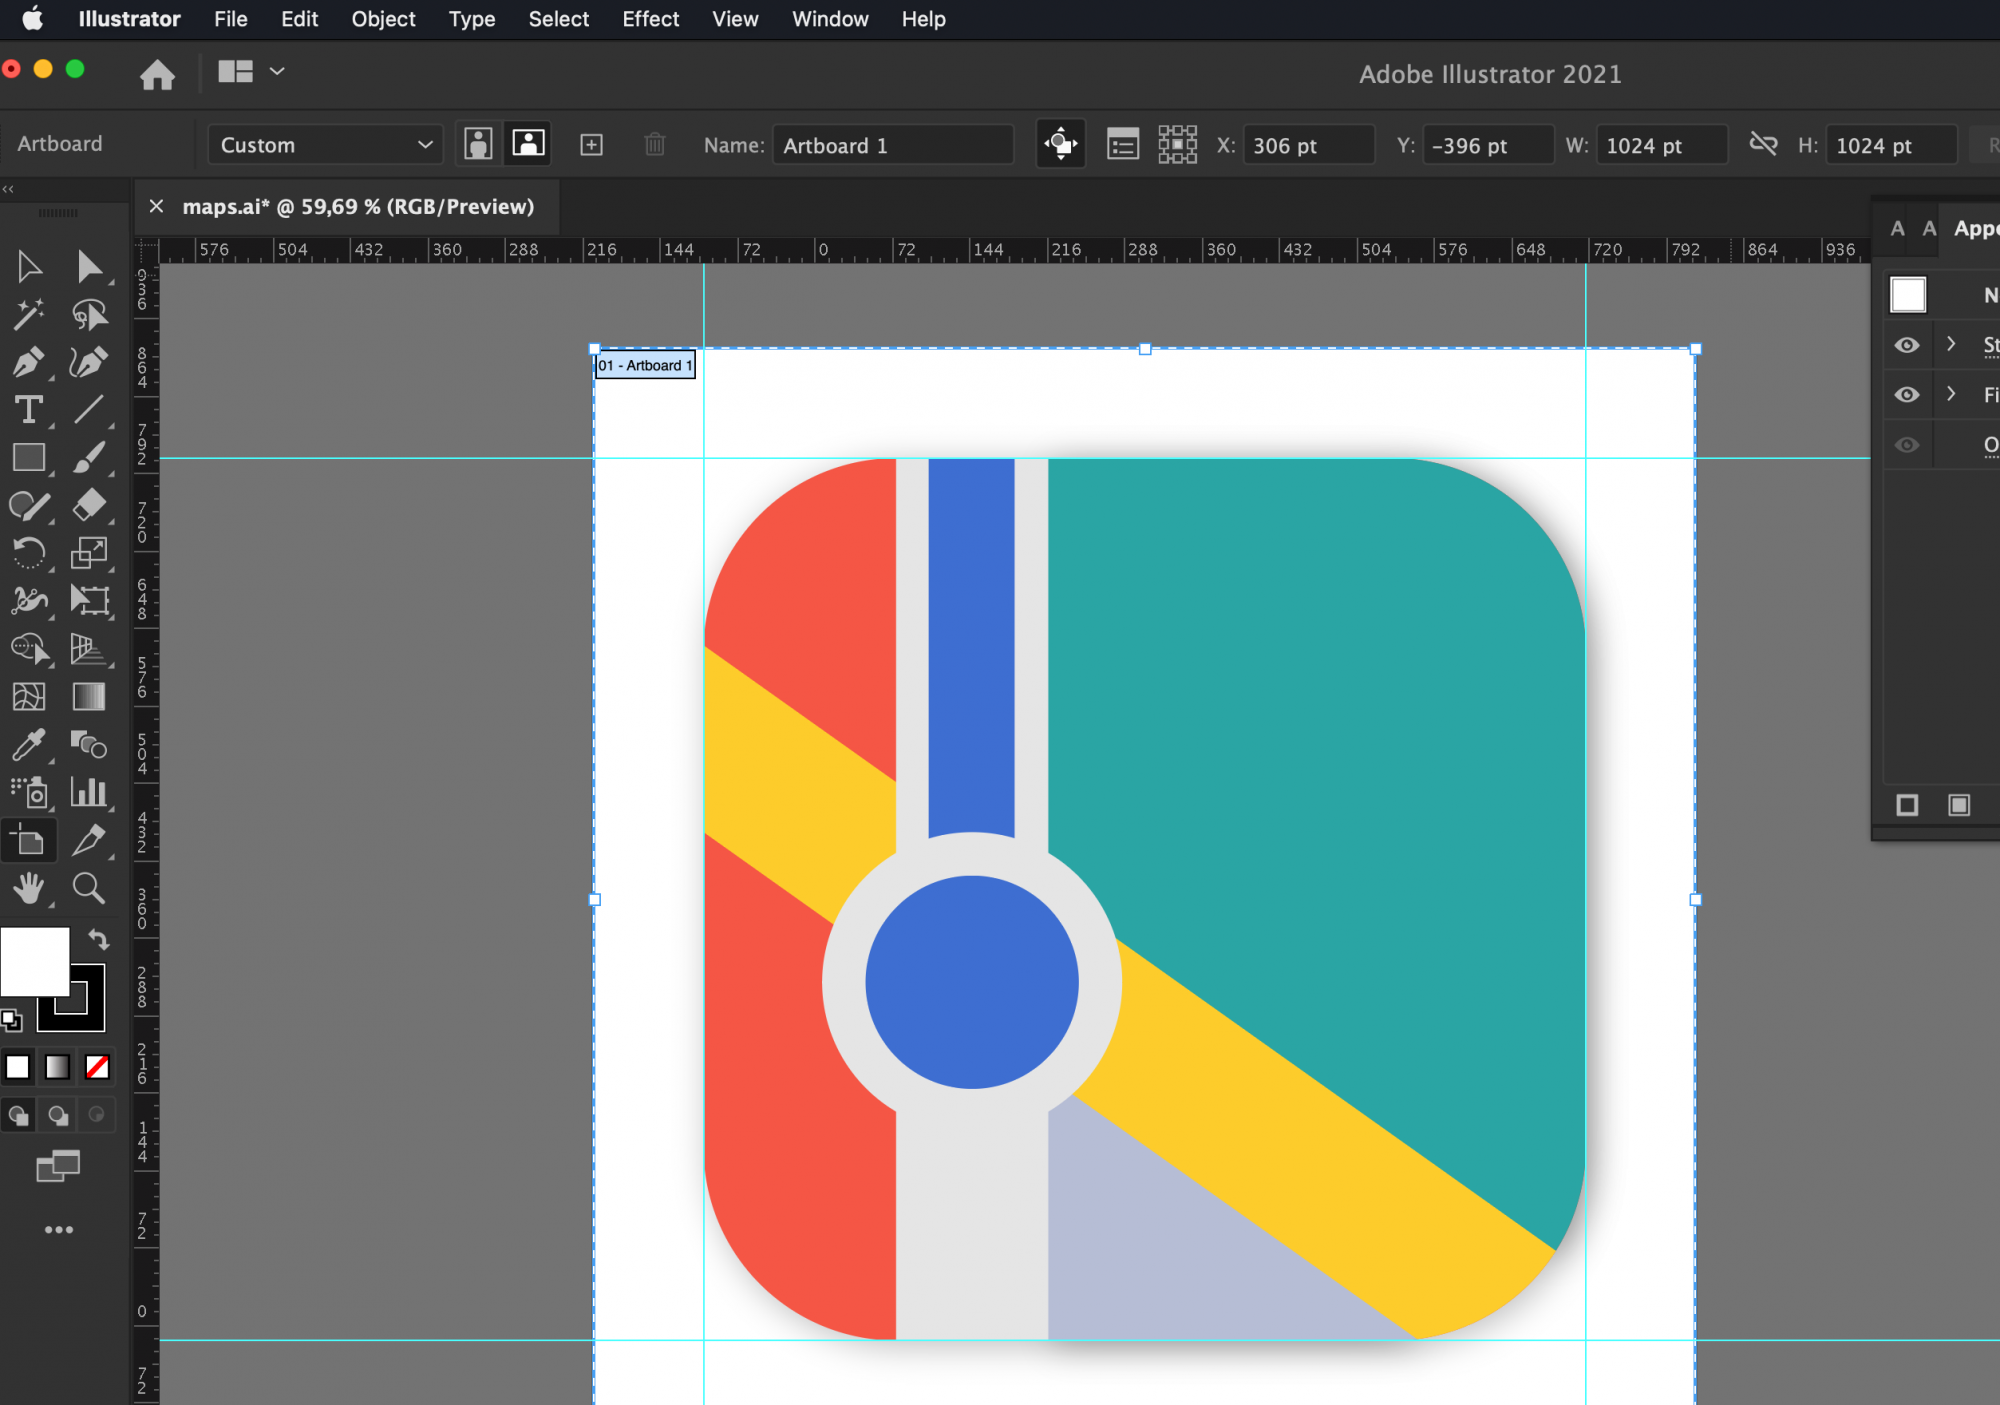
Task: Select the Shape Builder tool
Action: [x=29, y=649]
